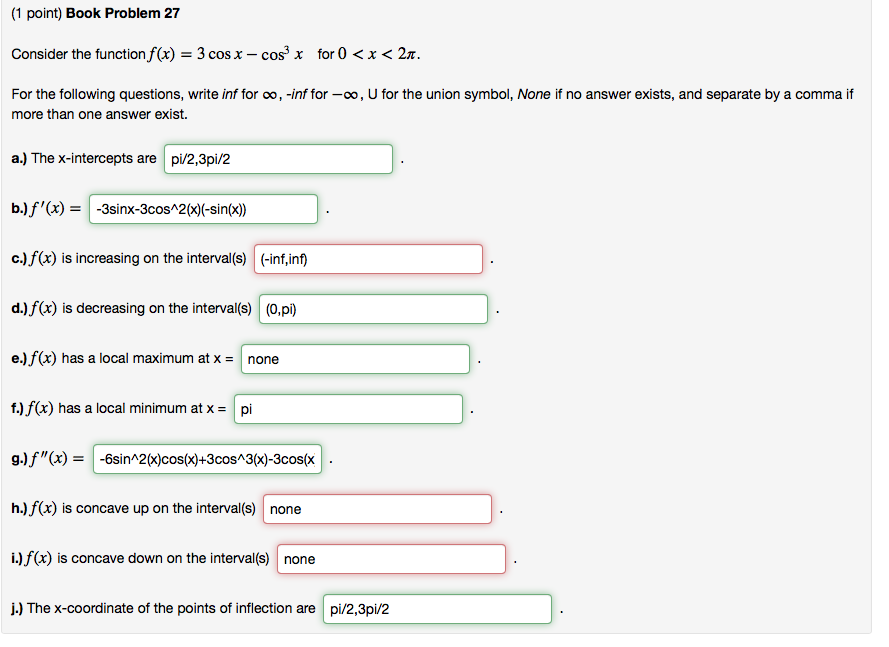Click the local minimum field containing pi
Image resolution: width=889 pixels, height=647 pixels.
pyautogui.click(x=347, y=408)
